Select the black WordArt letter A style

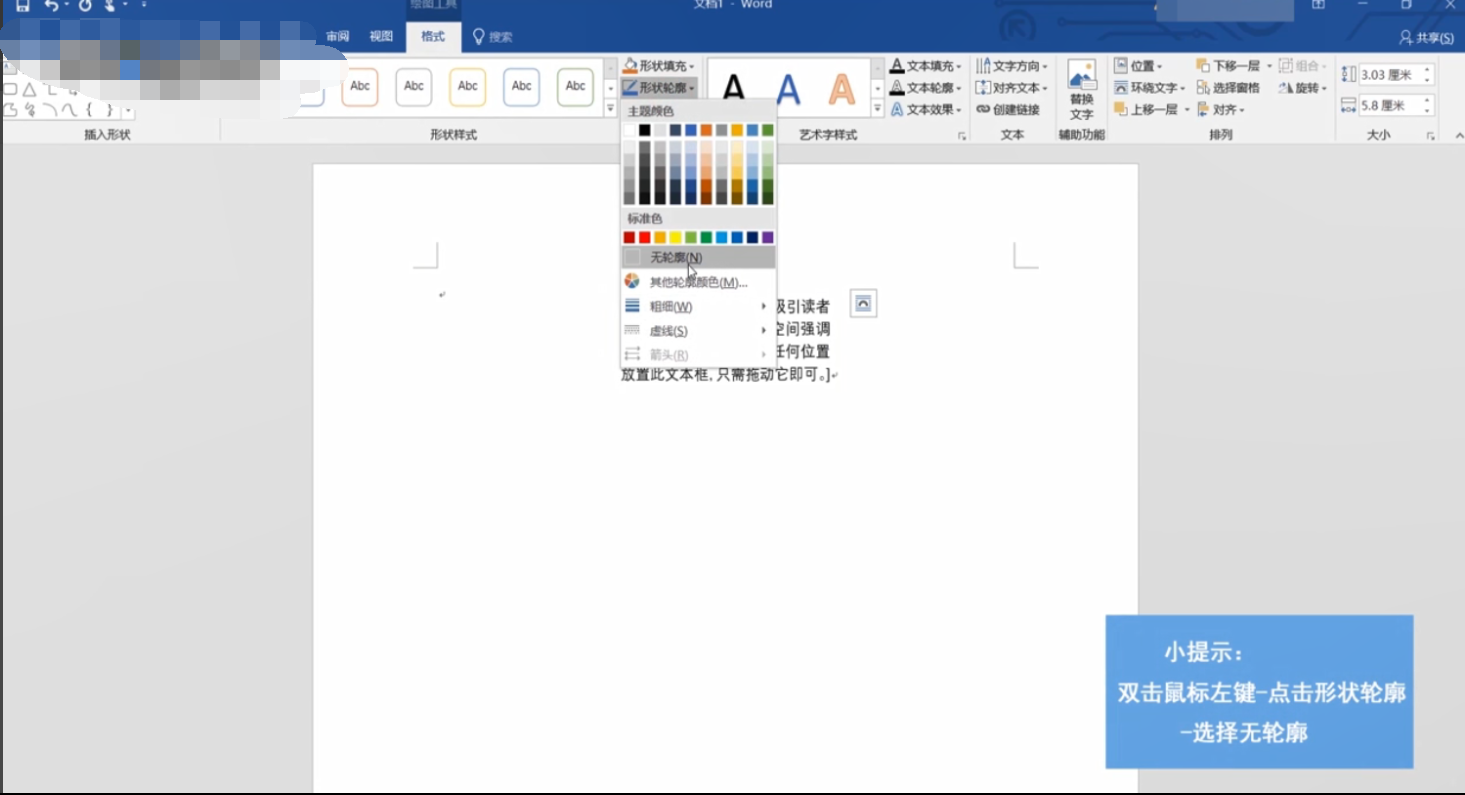[734, 89]
